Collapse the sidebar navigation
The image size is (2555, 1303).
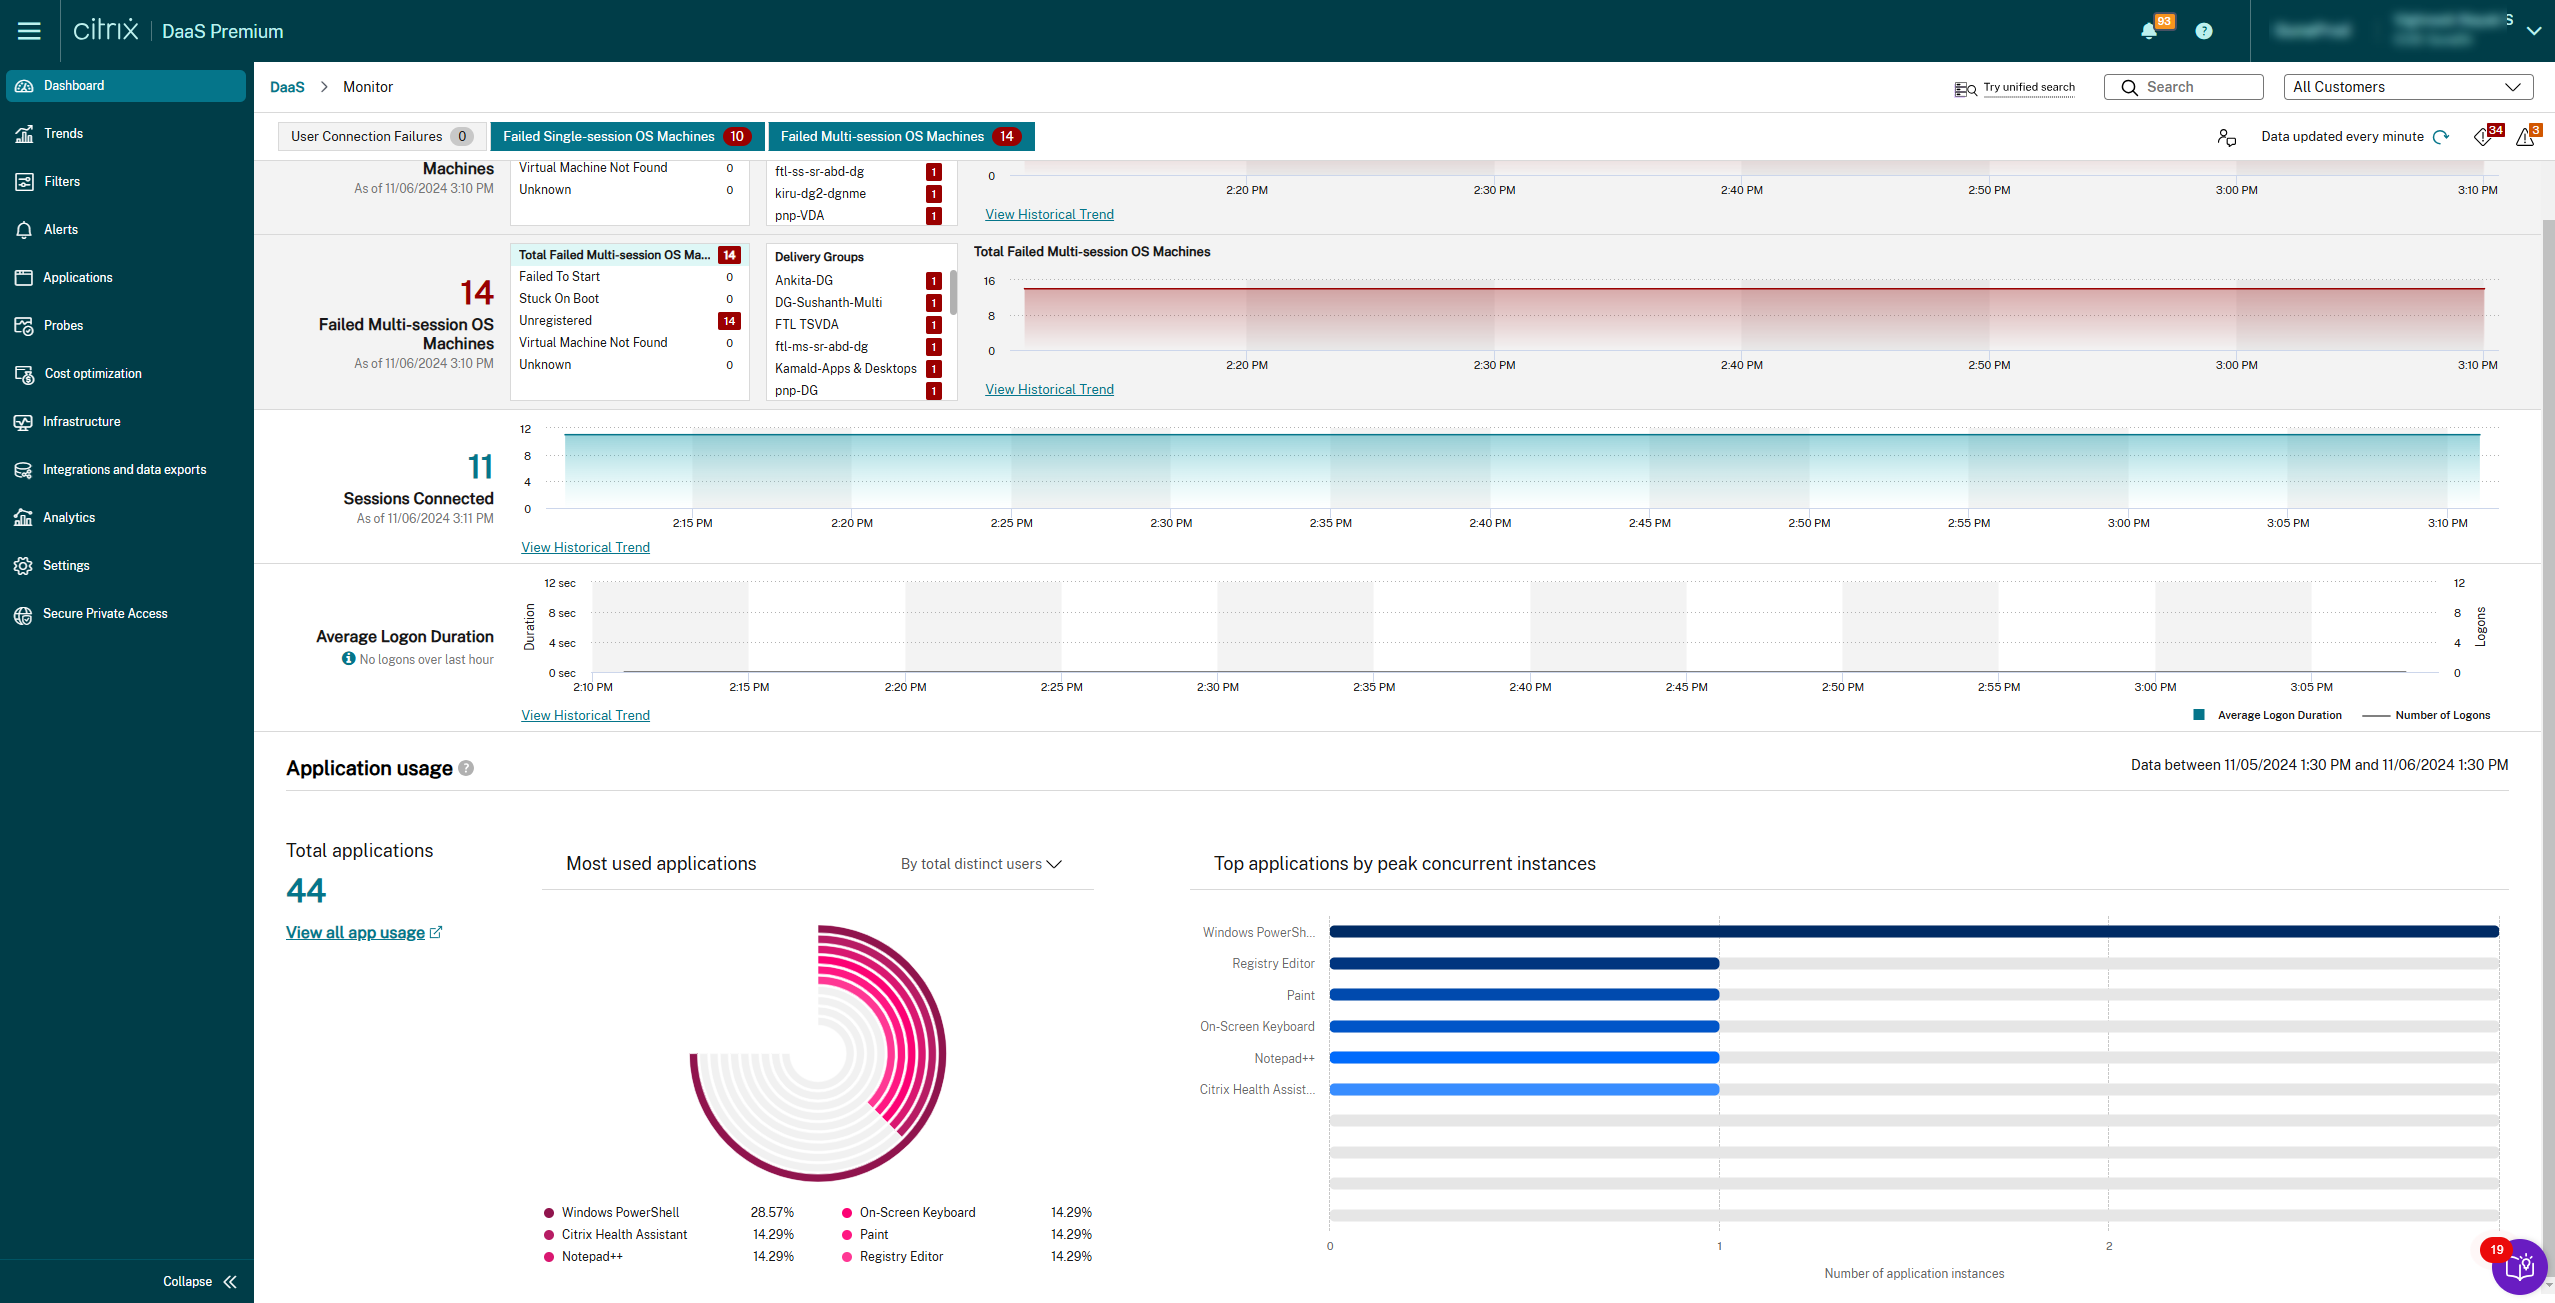coord(200,1281)
